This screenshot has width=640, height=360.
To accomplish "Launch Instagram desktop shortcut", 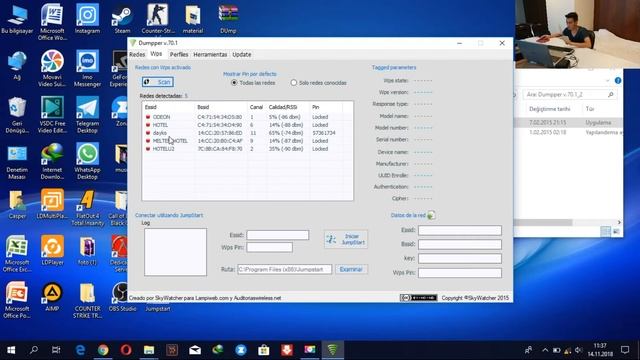I will 87,20.
